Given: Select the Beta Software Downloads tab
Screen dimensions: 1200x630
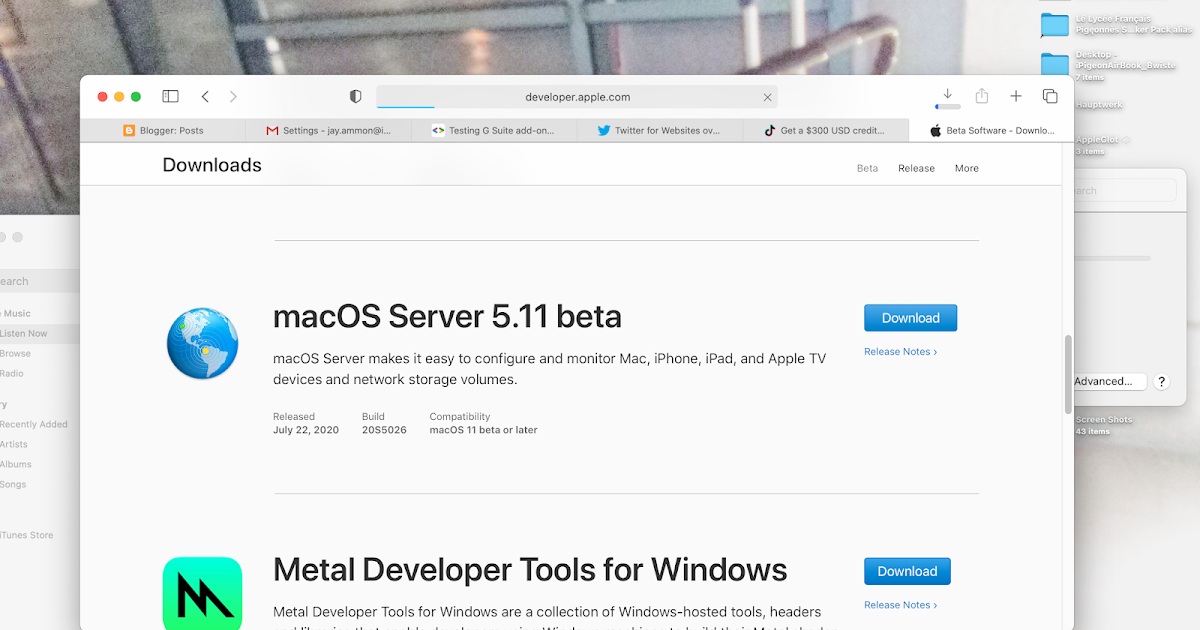Looking at the screenshot, I should coord(991,130).
